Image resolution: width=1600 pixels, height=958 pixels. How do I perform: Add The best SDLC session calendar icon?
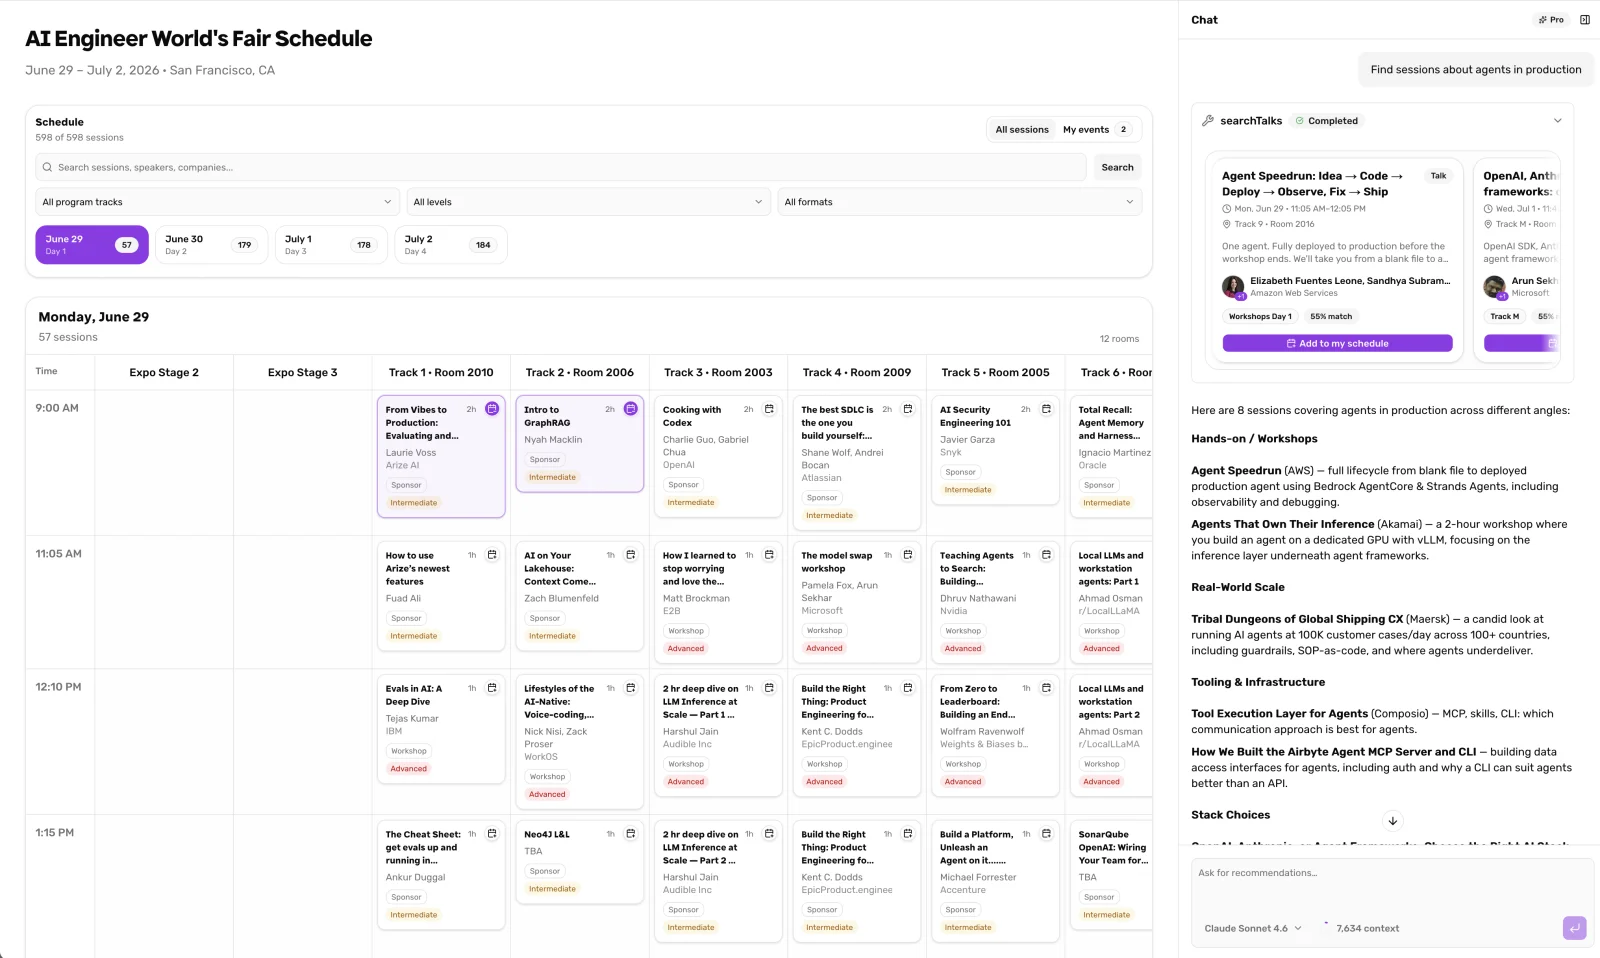tap(908, 409)
